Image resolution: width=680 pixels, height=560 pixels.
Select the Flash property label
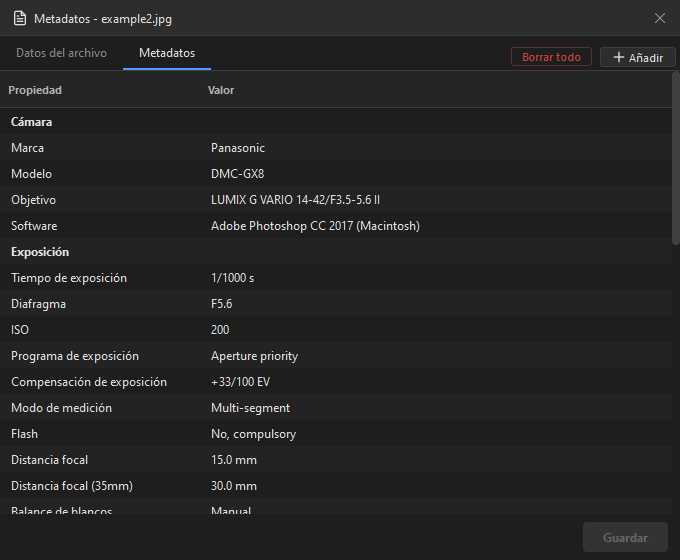point(24,434)
